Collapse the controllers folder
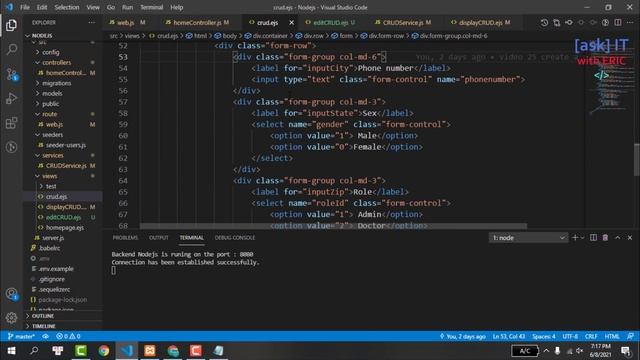 pos(56,62)
